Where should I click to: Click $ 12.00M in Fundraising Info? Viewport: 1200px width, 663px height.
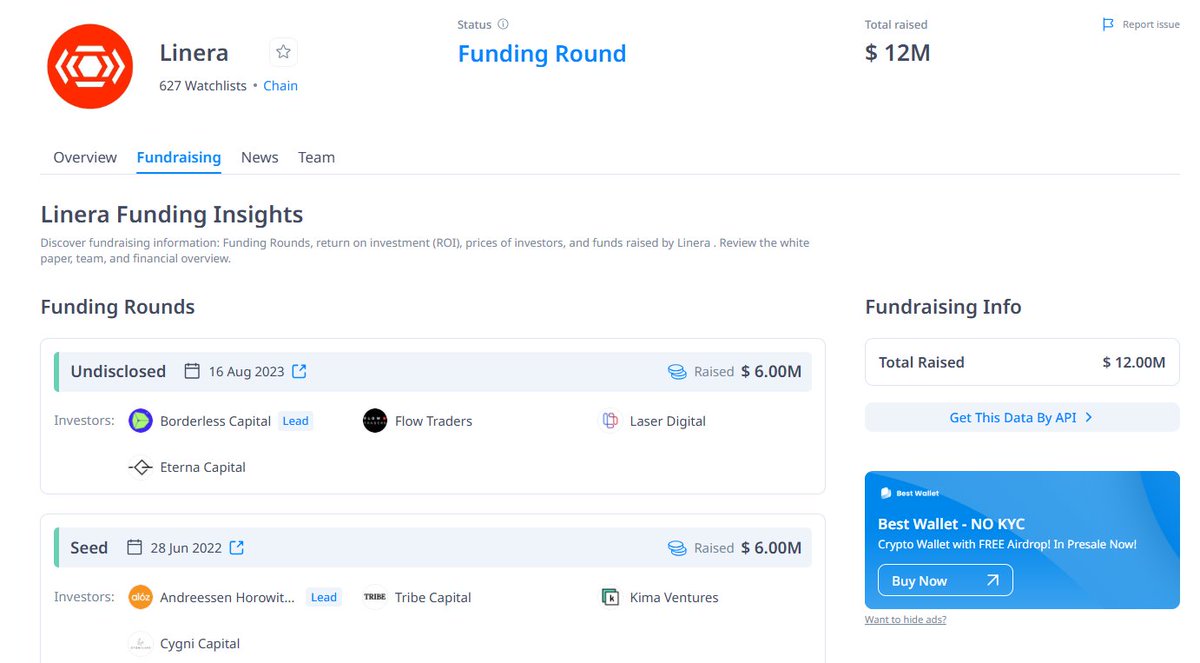point(1134,362)
